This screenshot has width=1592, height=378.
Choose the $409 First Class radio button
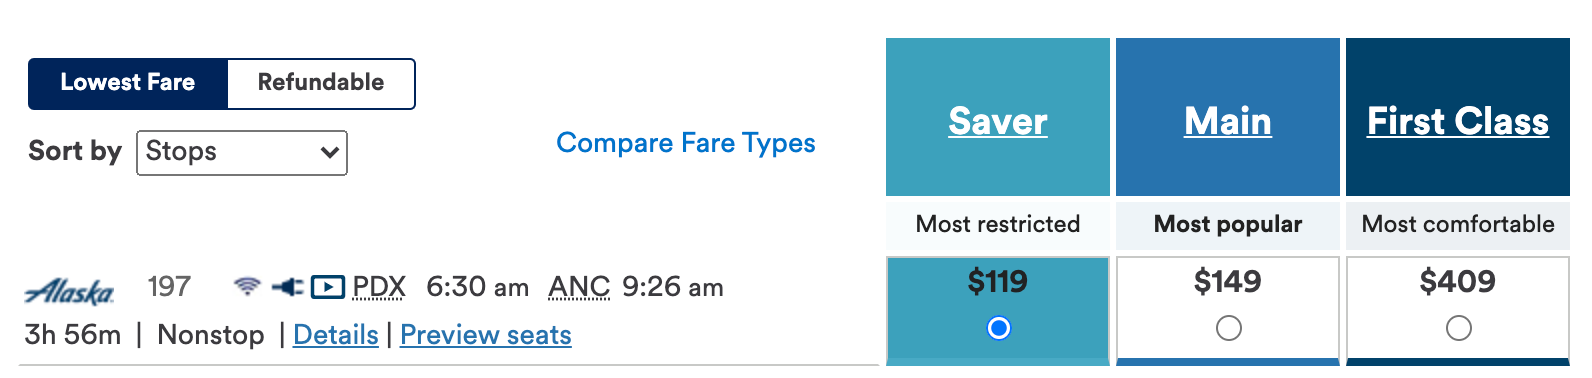point(1458,328)
